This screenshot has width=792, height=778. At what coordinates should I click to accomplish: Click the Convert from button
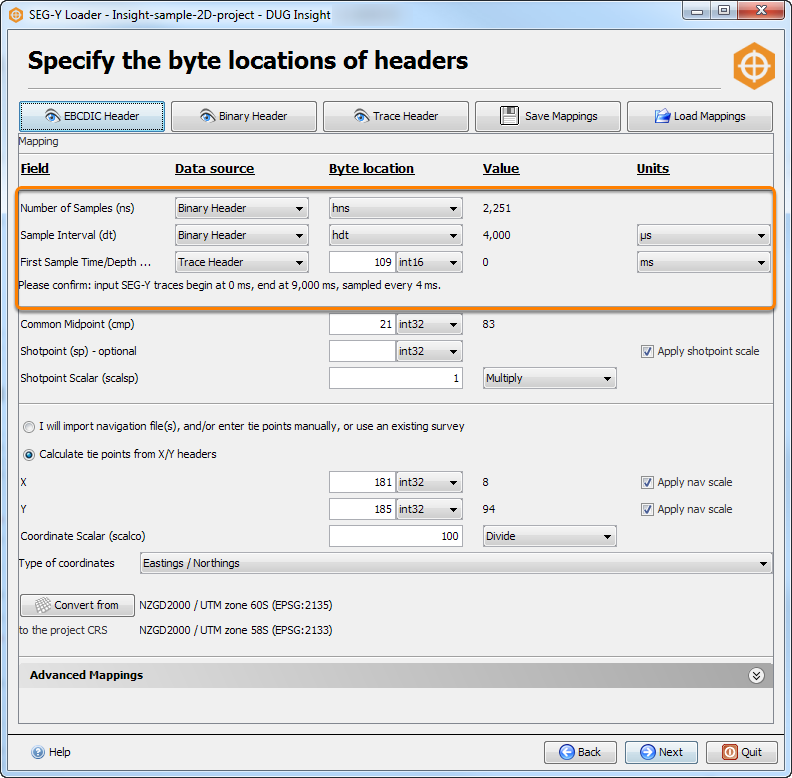tap(77, 605)
